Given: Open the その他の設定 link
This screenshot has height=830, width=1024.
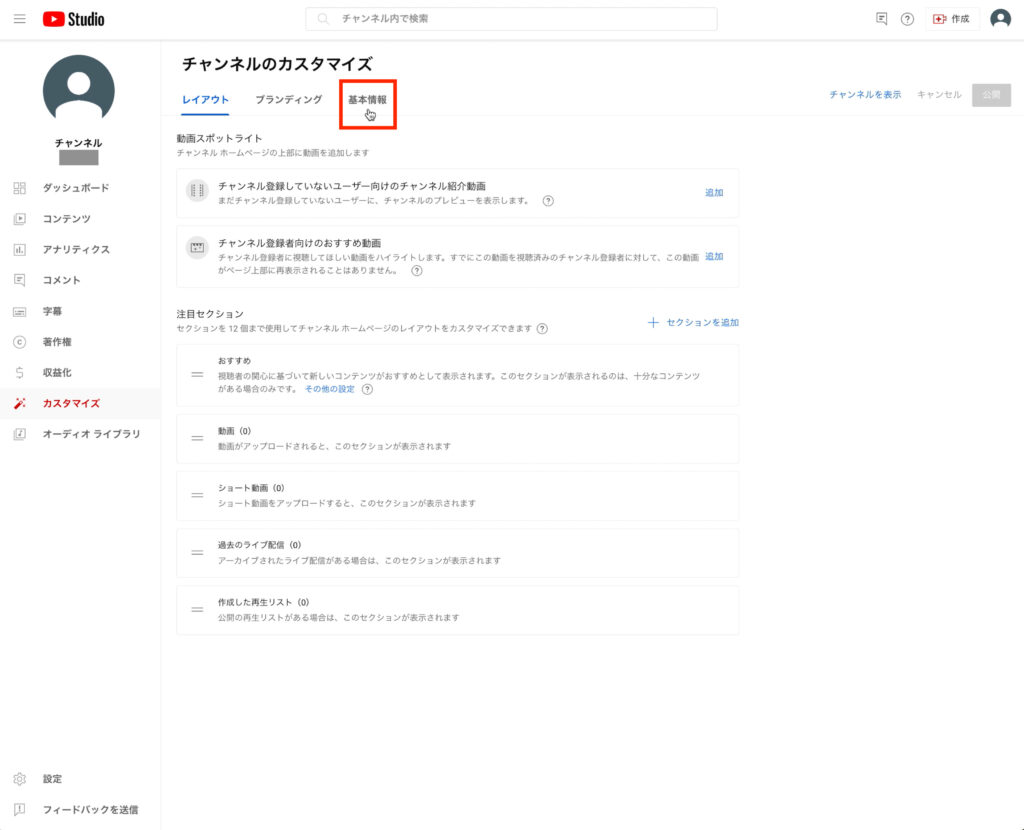Looking at the screenshot, I should click(x=330, y=390).
